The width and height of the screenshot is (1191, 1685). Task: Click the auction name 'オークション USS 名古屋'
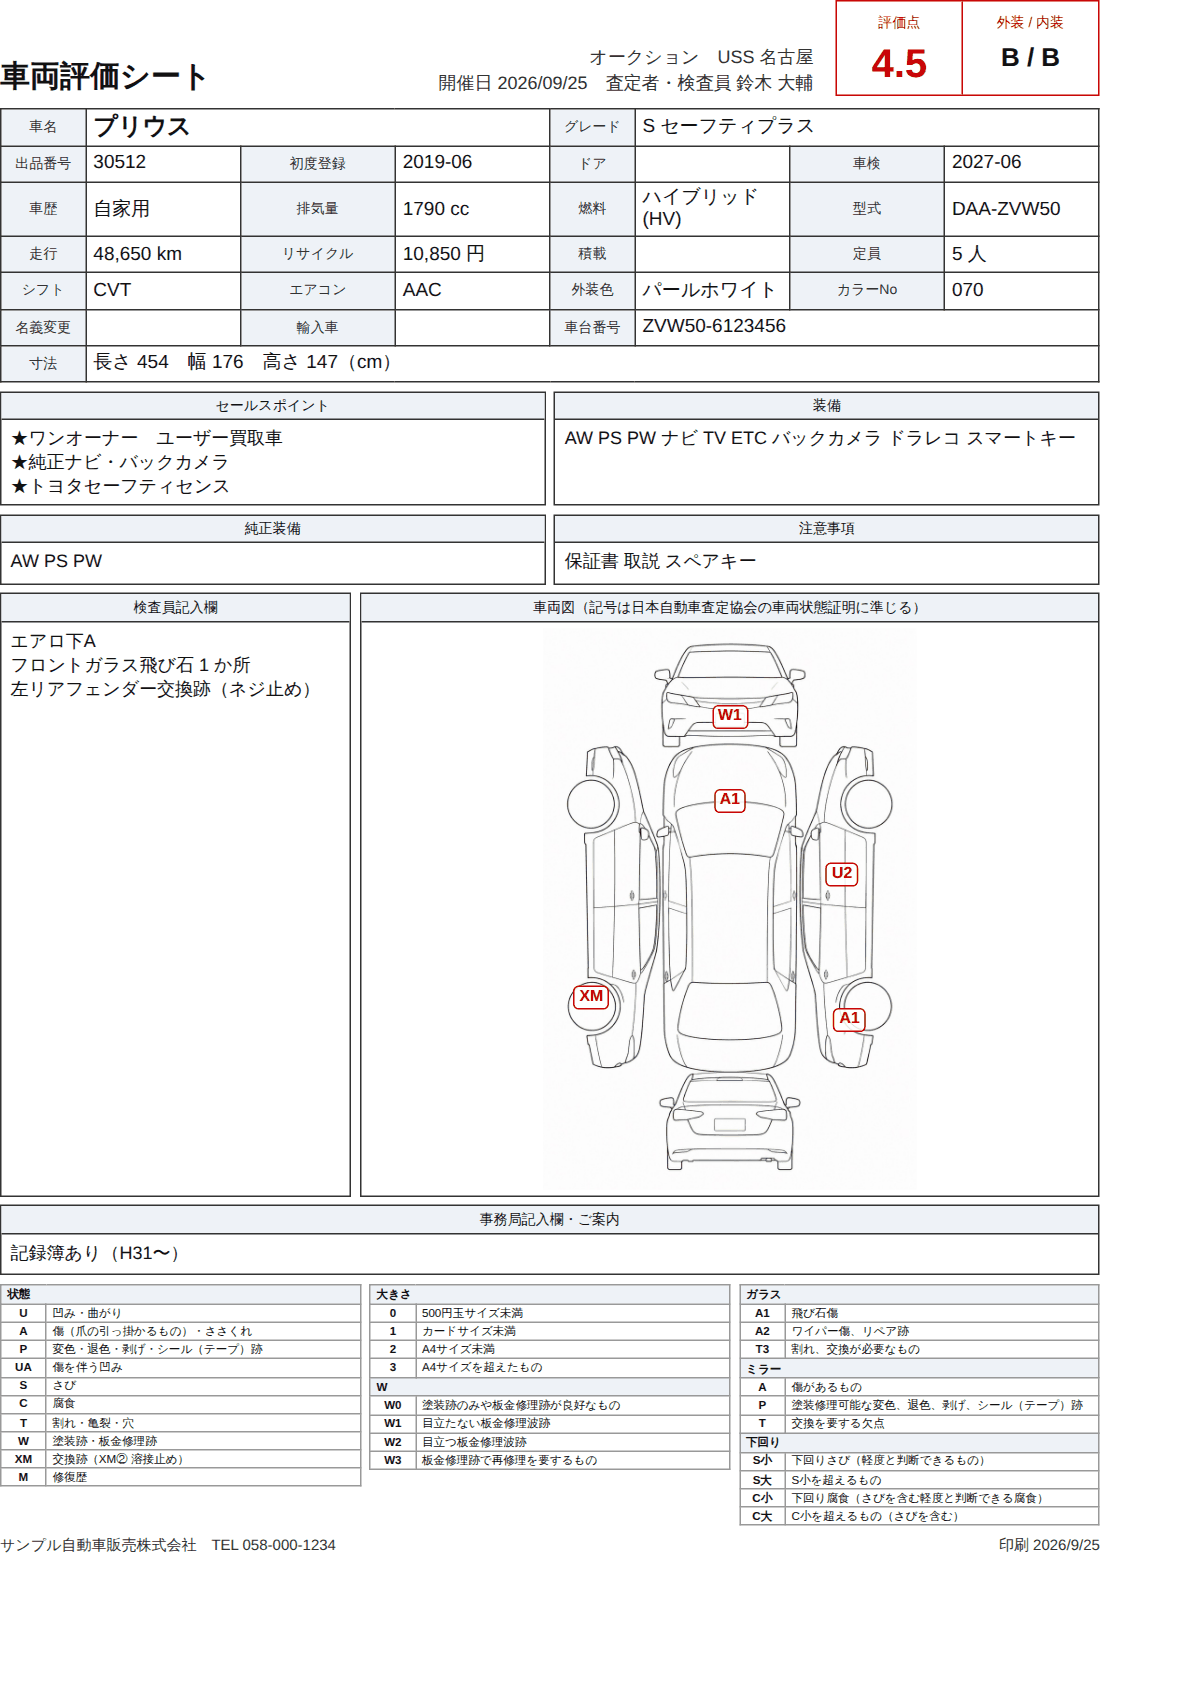click(x=701, y=57)
